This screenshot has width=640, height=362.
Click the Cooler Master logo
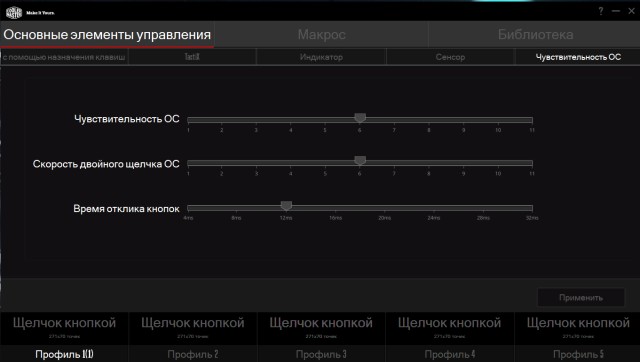14,13
